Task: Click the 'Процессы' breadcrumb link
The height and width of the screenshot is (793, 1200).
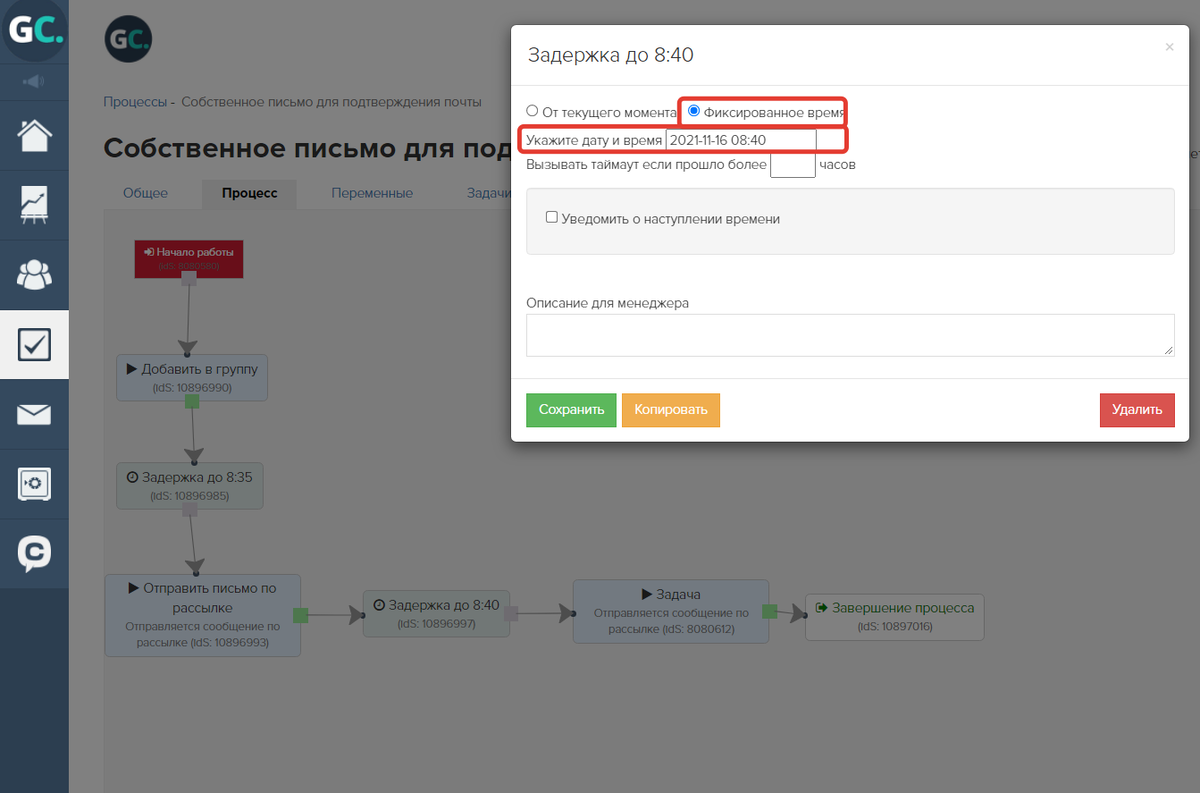Action: pos(136,102)
